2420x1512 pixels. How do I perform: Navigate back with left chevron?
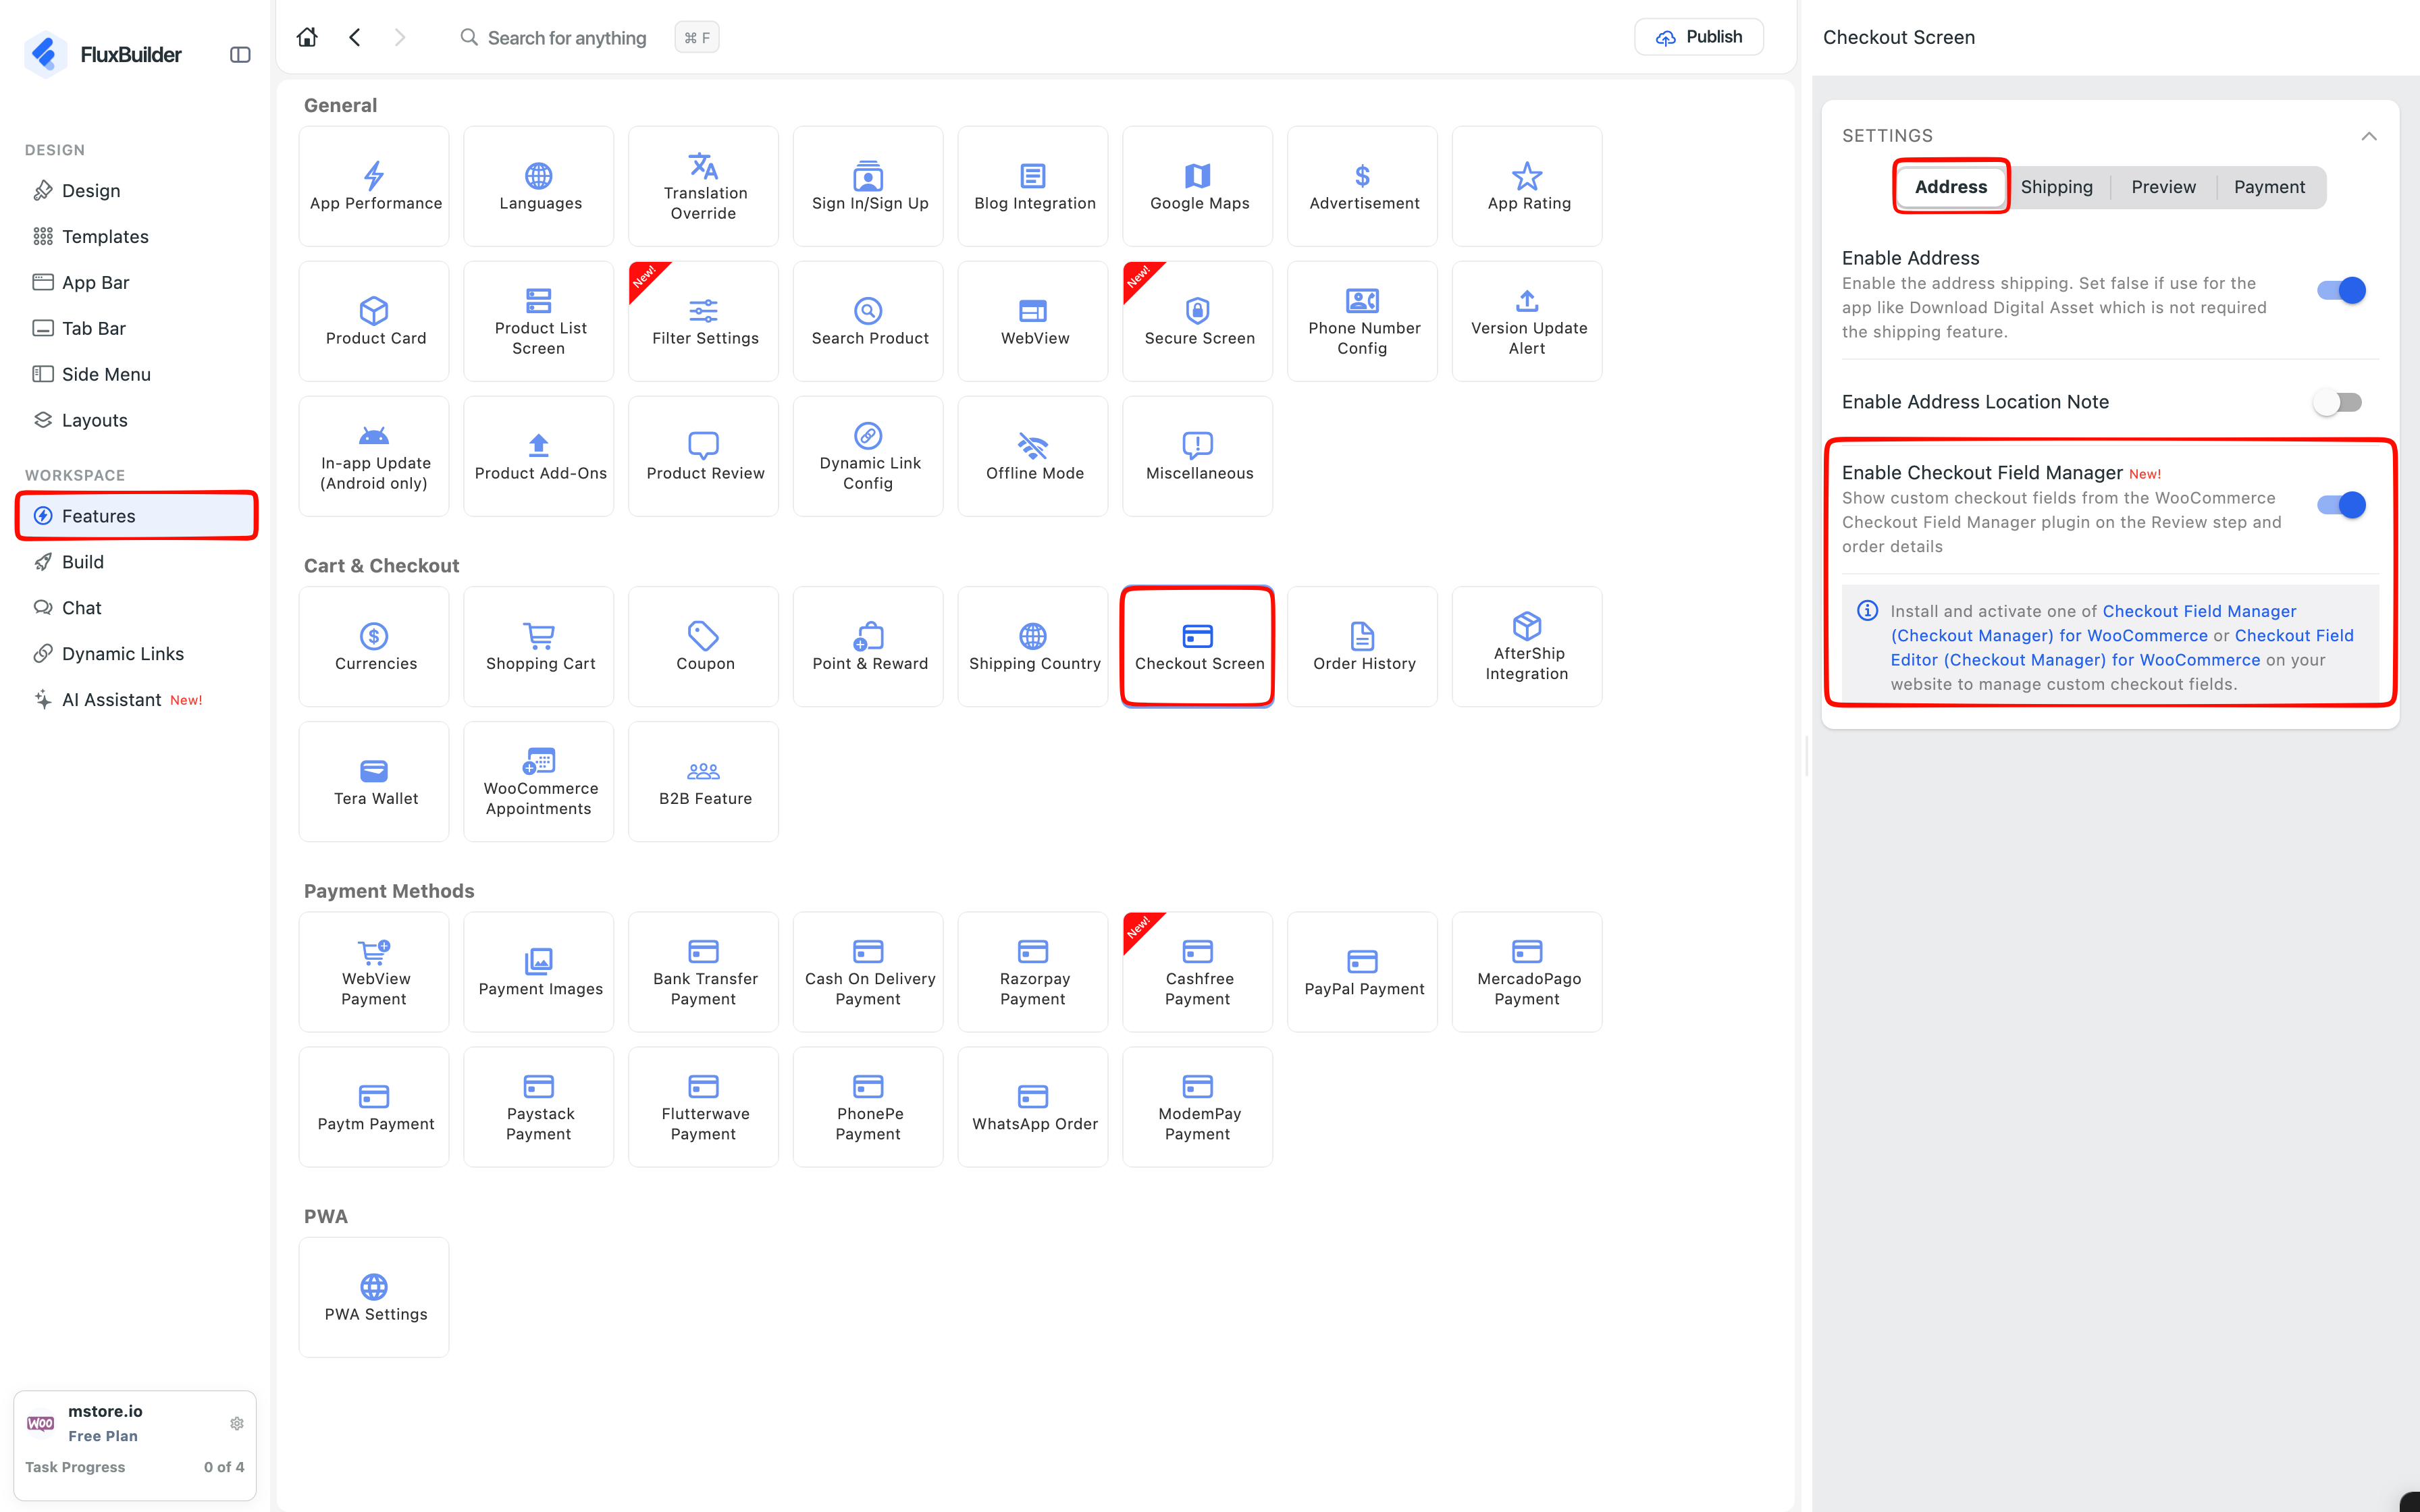(355, 37)
